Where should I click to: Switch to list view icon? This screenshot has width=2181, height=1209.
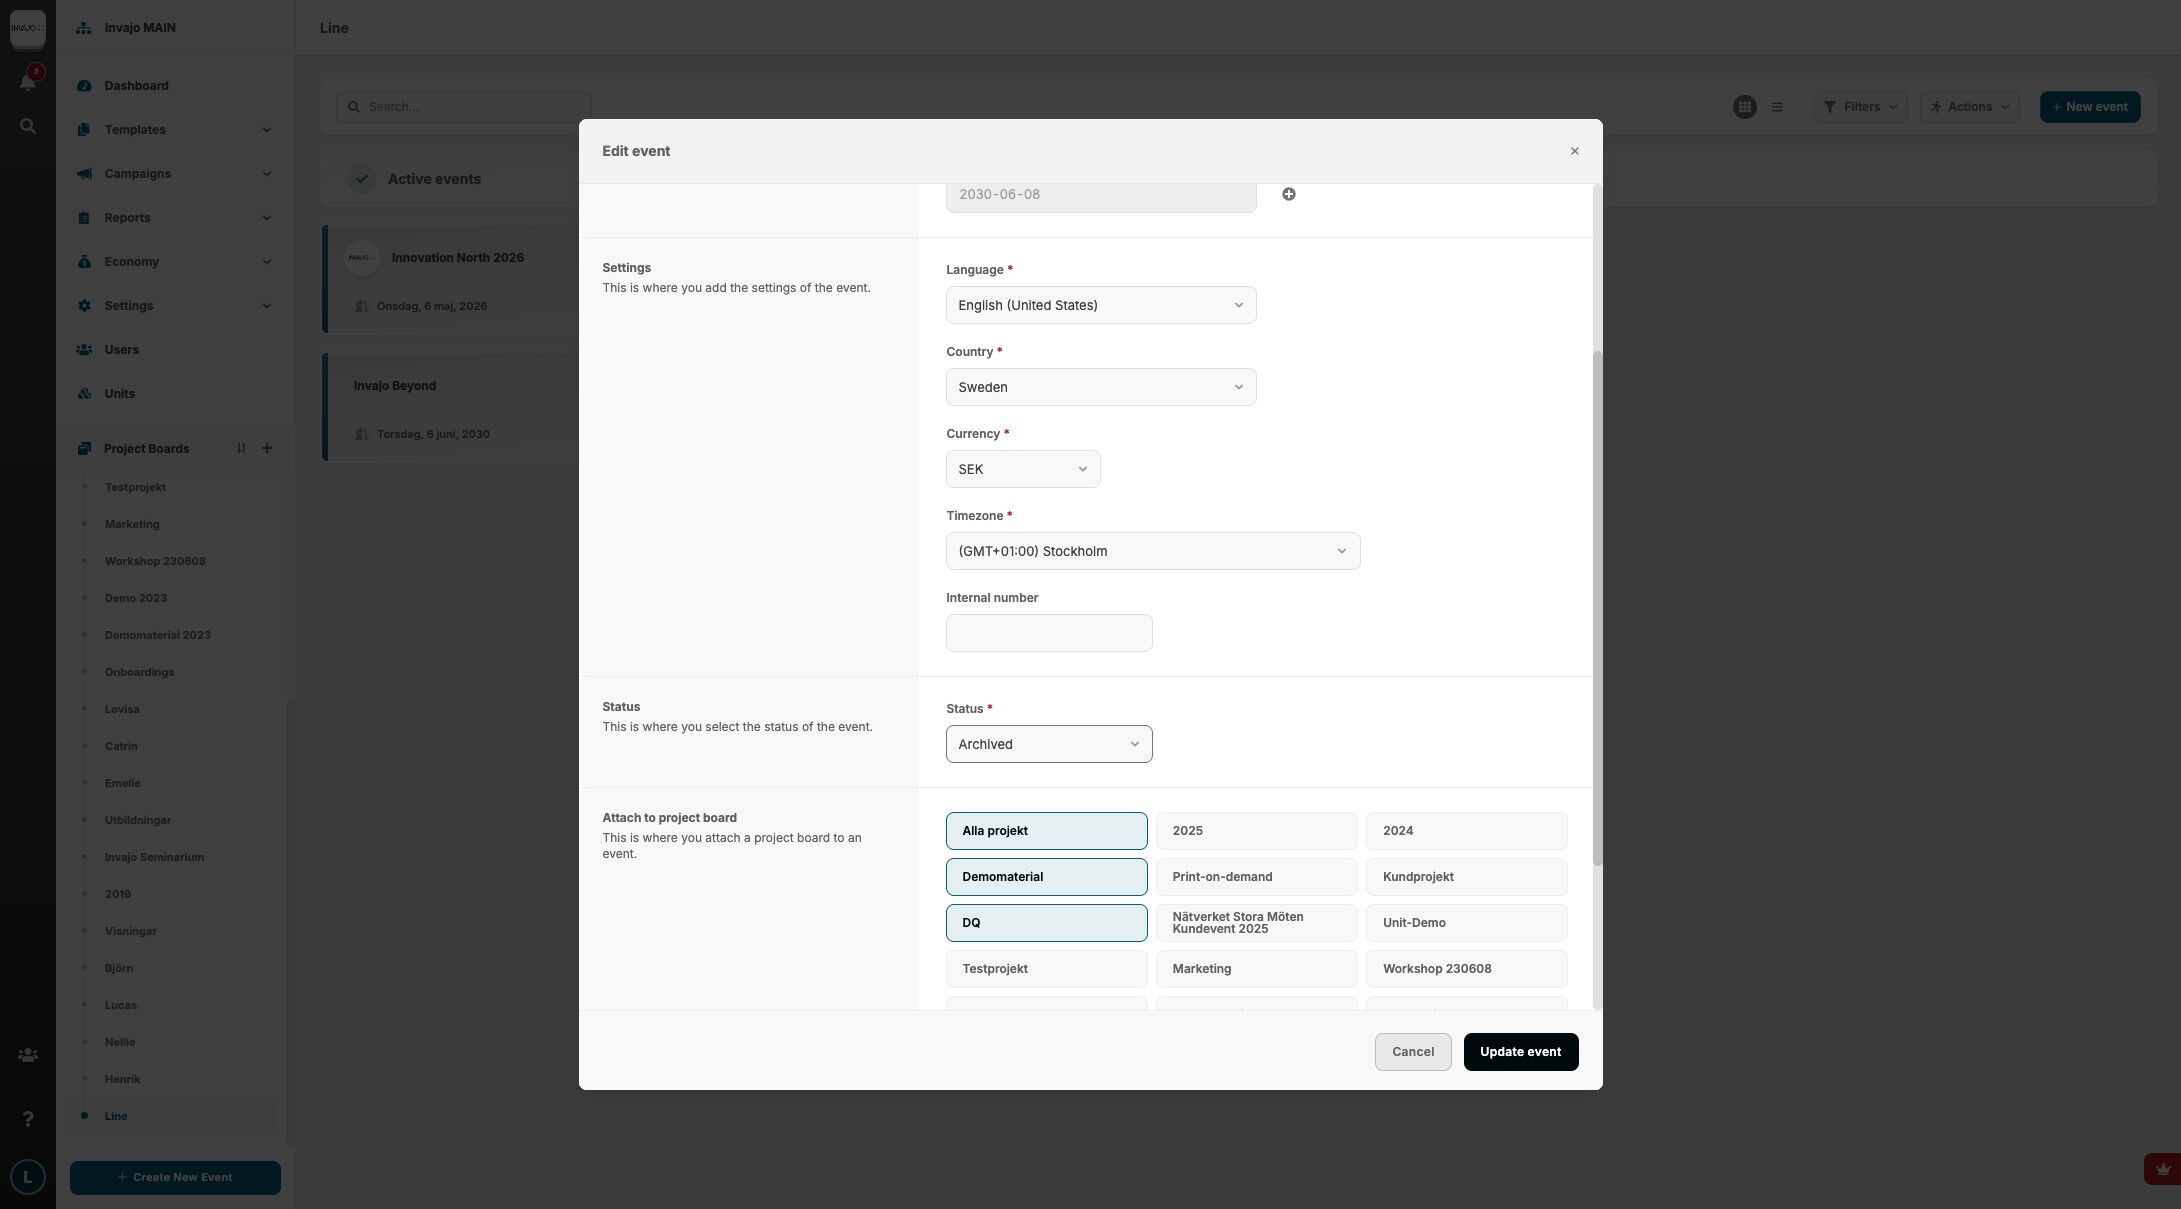click(1777, 107)
